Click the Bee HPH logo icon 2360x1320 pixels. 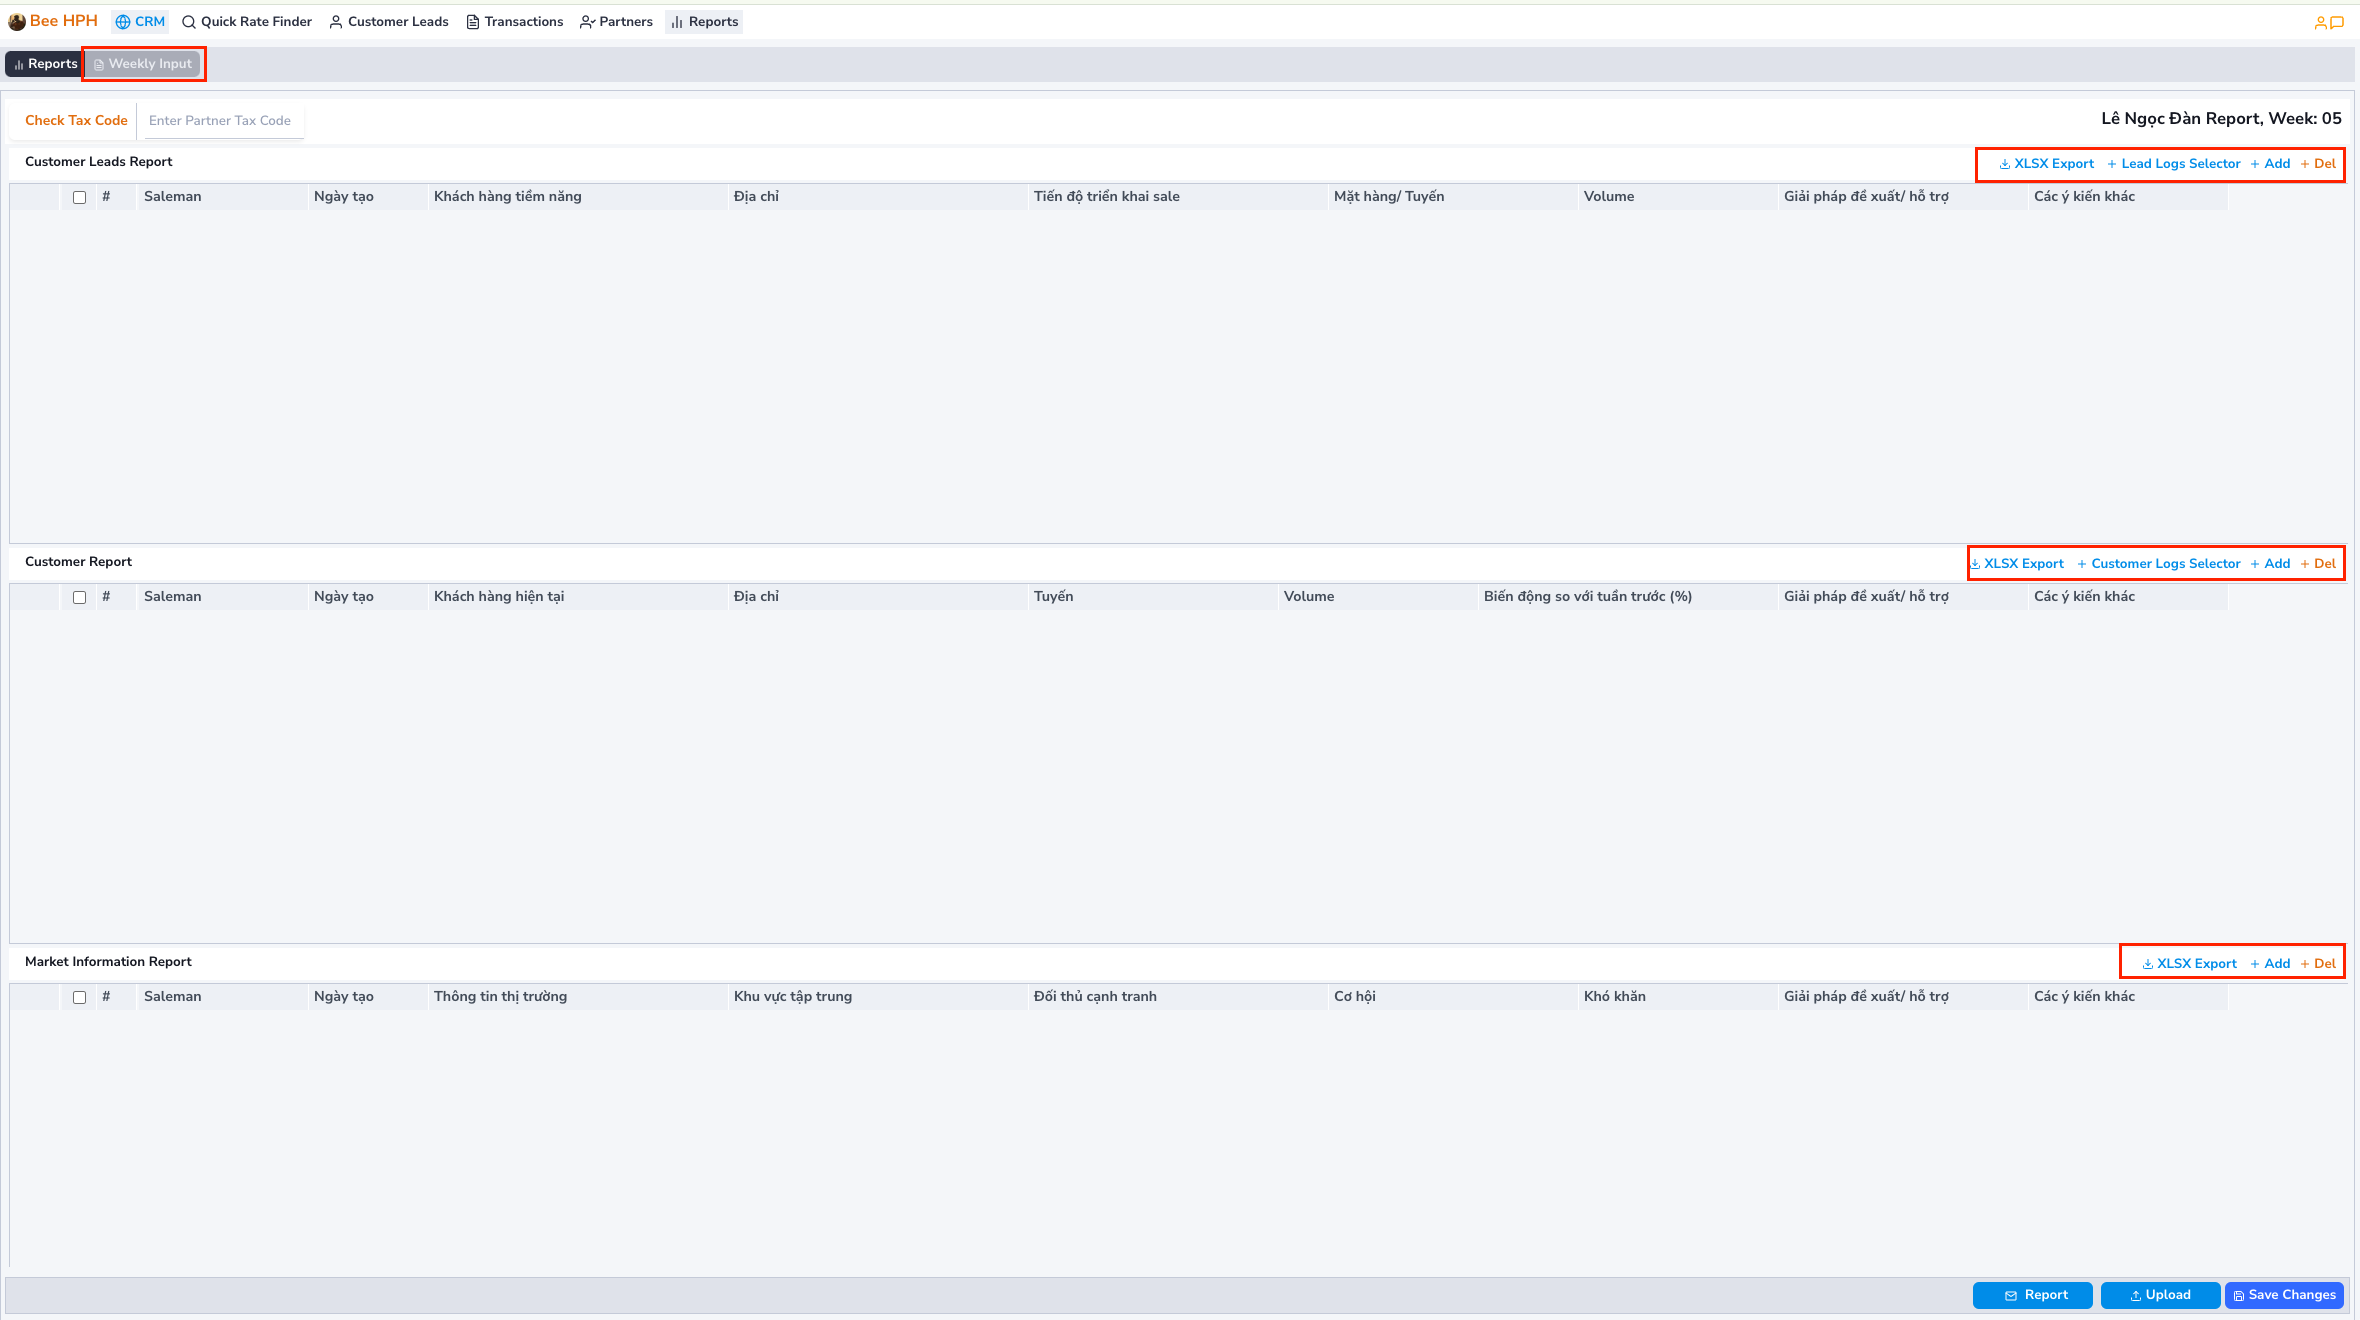pos(17,22)
